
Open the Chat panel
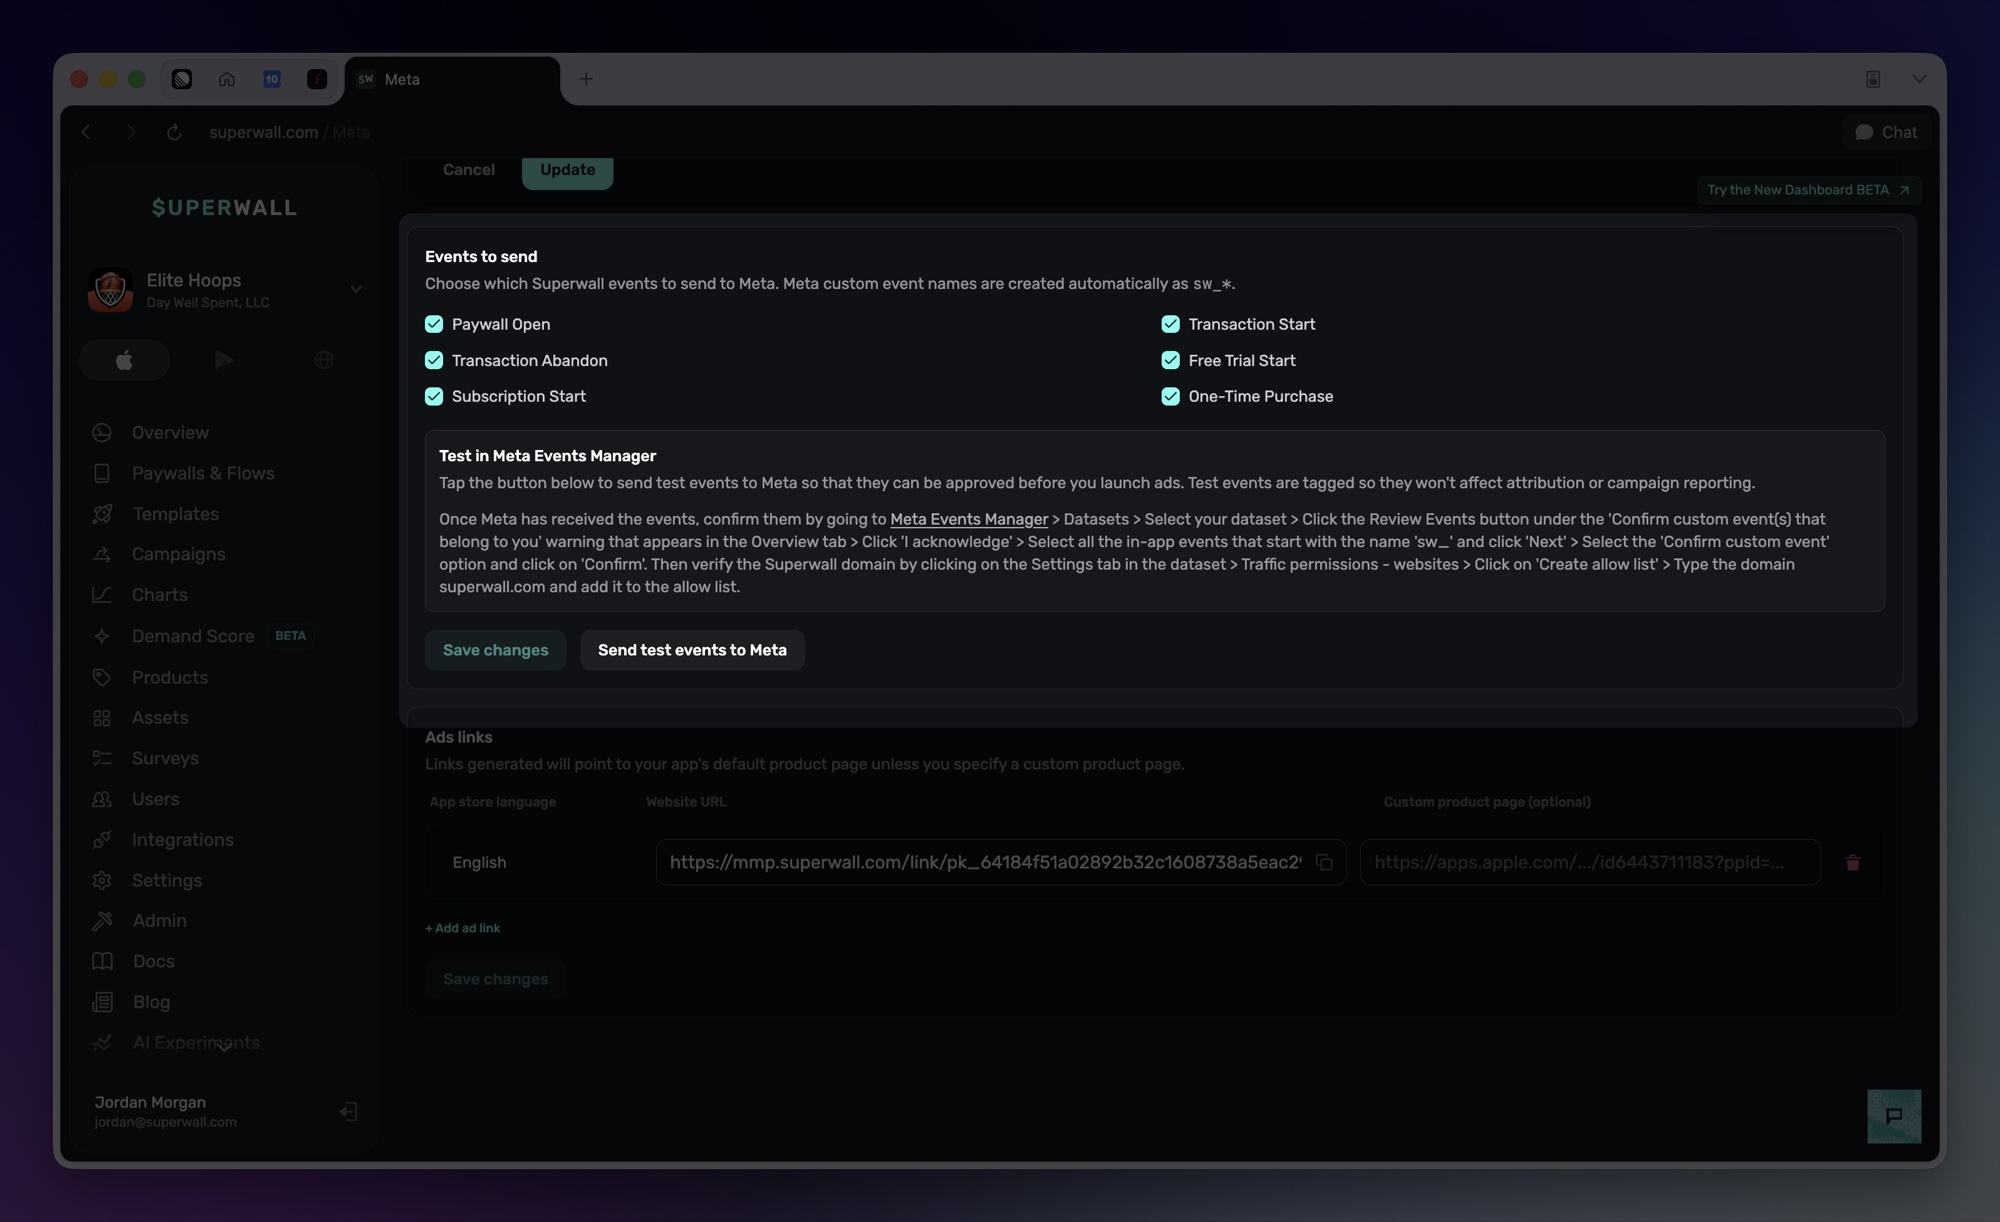click(x=1886, y=132)
